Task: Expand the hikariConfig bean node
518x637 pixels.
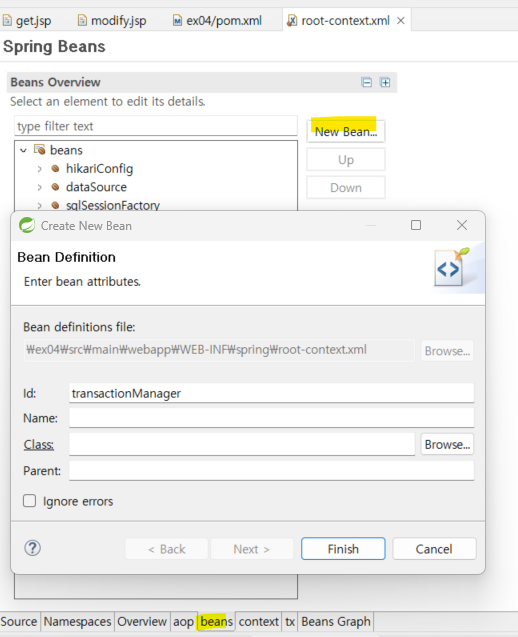Action: tap(39, 169)
